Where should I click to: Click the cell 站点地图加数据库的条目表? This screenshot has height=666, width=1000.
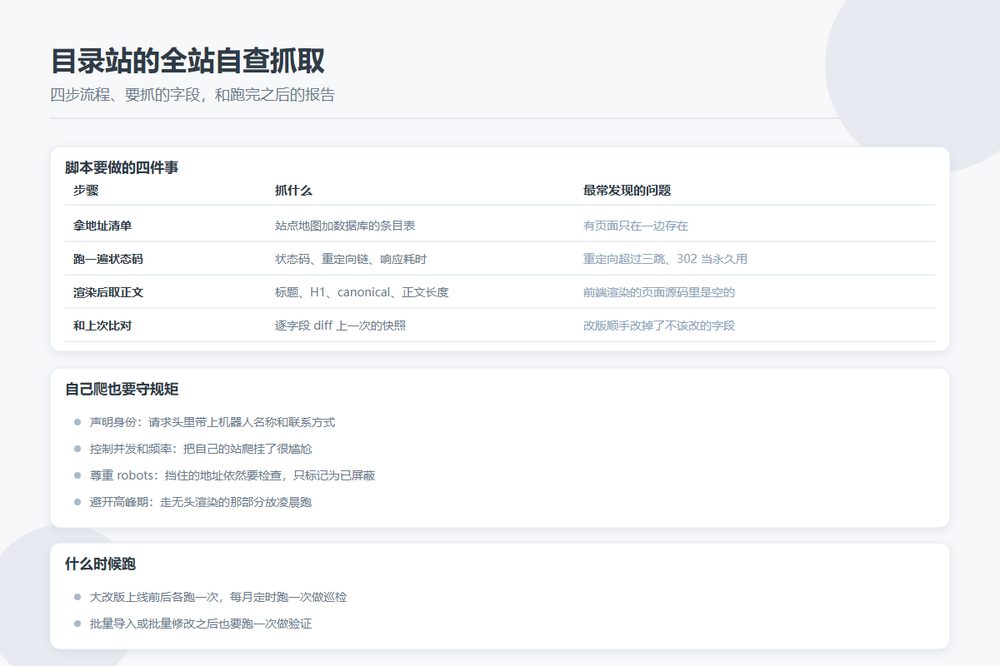pos(345,225)
